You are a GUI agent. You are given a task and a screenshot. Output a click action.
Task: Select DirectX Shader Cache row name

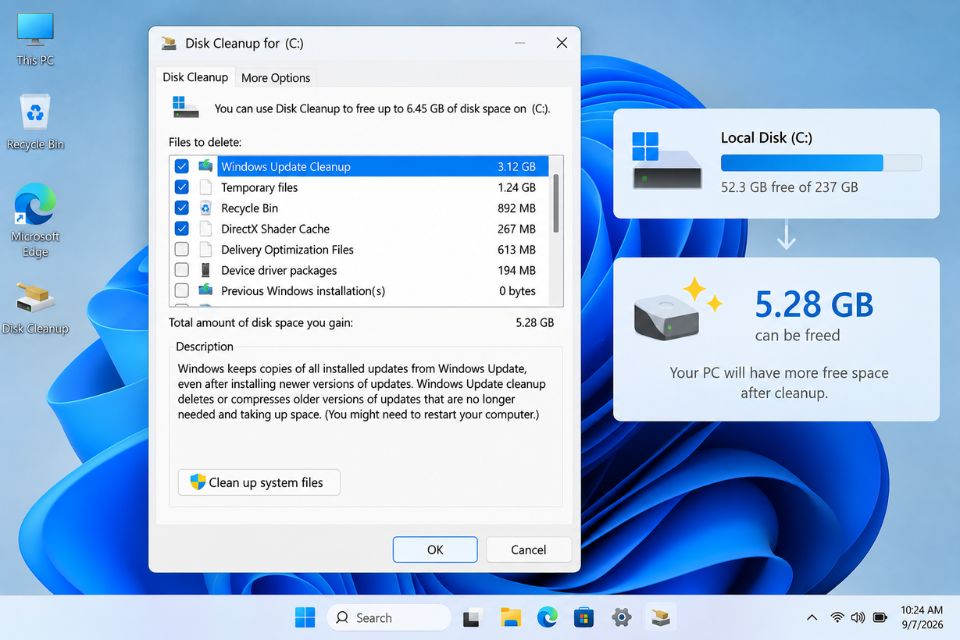point(276,229)
